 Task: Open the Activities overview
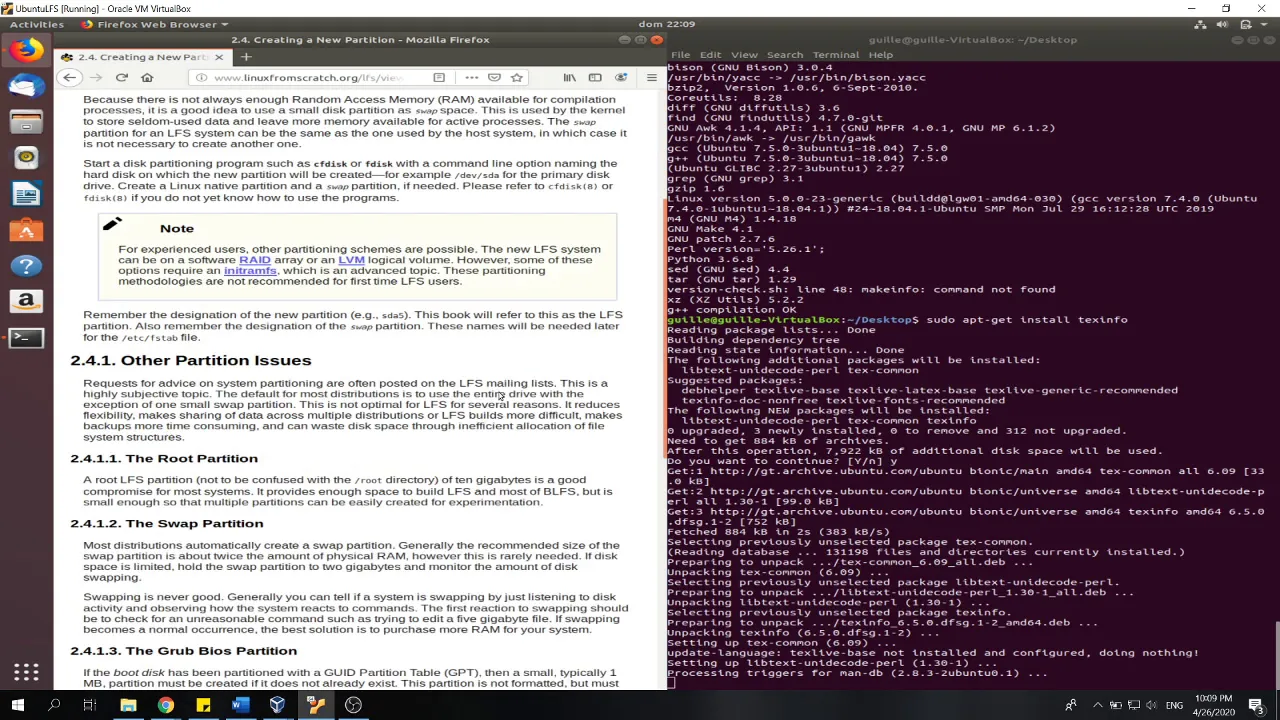37,24
